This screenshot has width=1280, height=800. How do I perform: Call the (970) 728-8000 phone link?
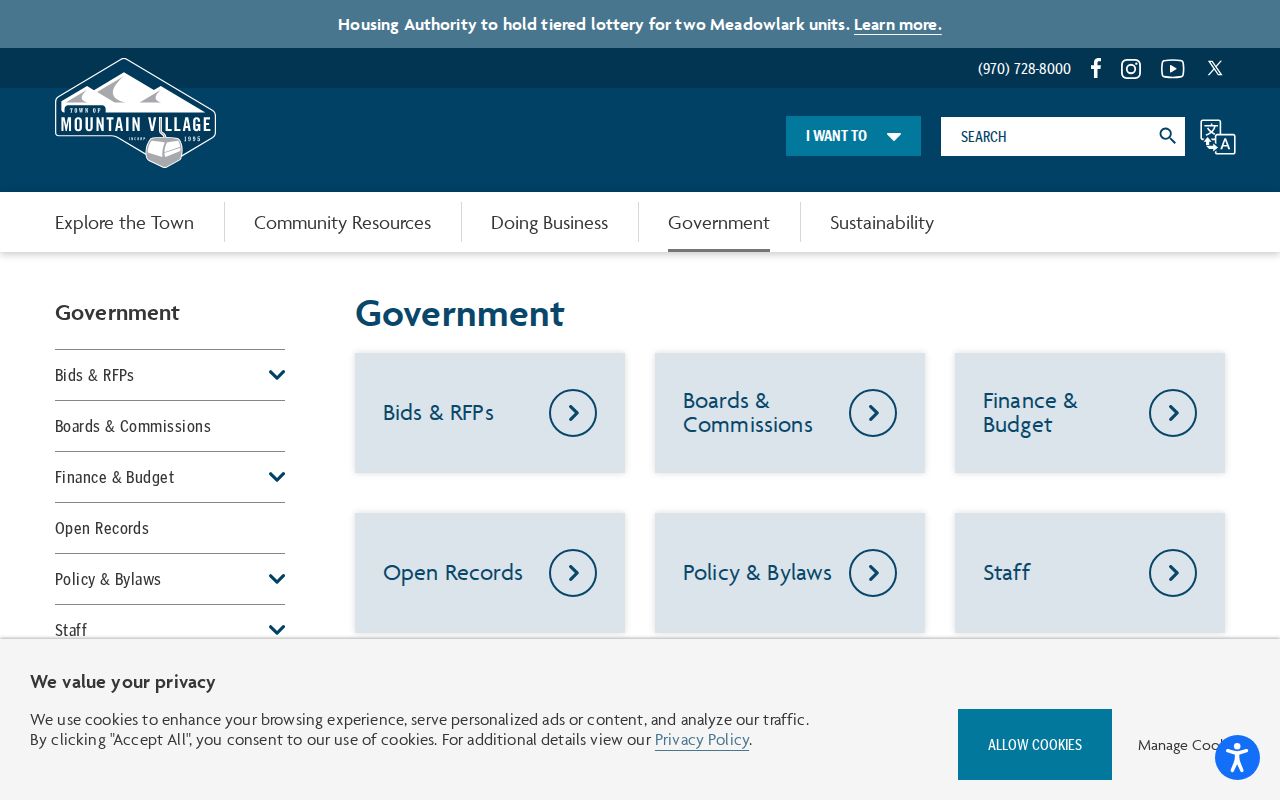pos(1024,69)
